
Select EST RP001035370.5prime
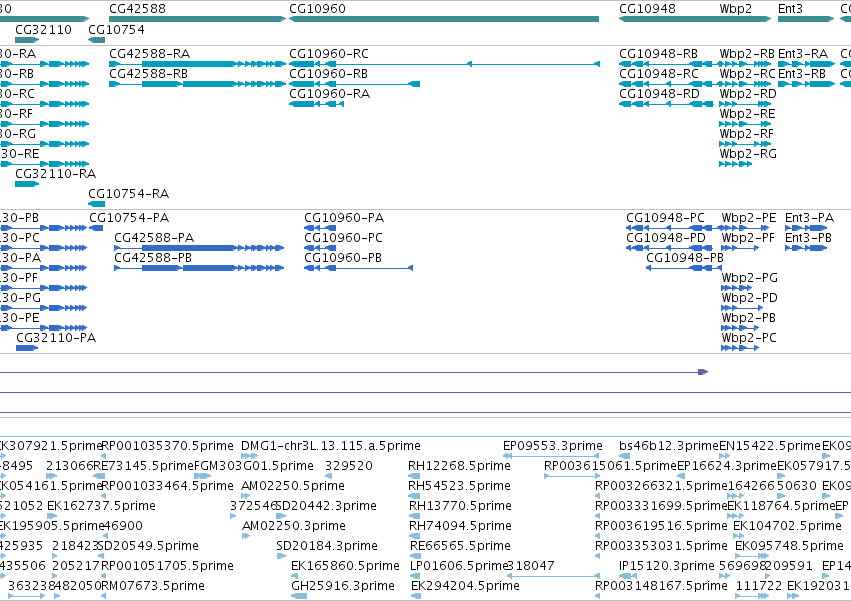point(168,446)
